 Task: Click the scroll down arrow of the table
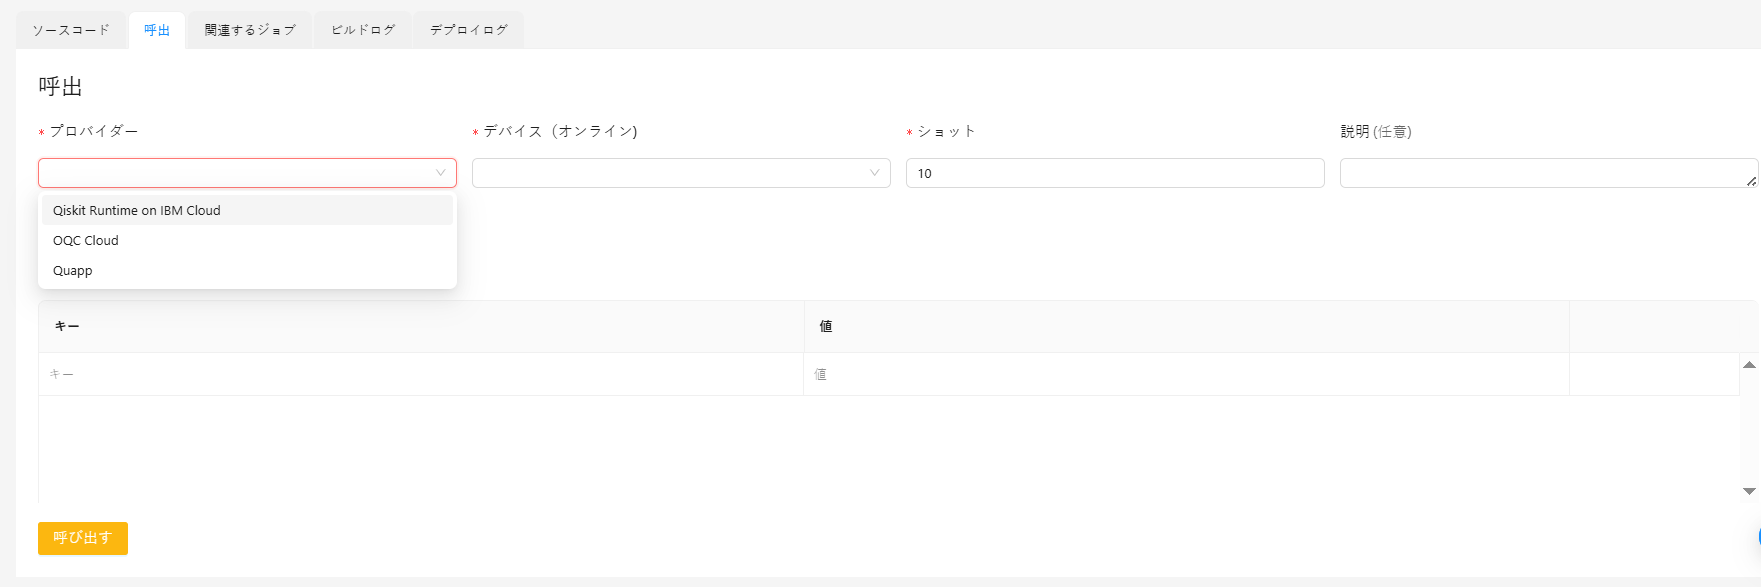(1749, 491)
